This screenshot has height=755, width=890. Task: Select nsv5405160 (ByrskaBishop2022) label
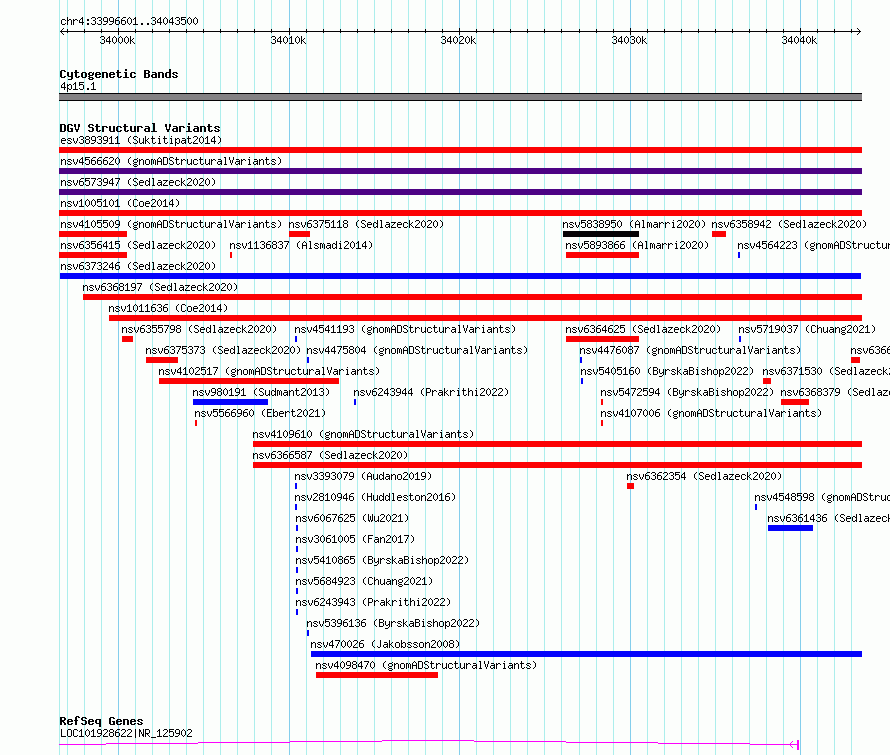(667, 371)
